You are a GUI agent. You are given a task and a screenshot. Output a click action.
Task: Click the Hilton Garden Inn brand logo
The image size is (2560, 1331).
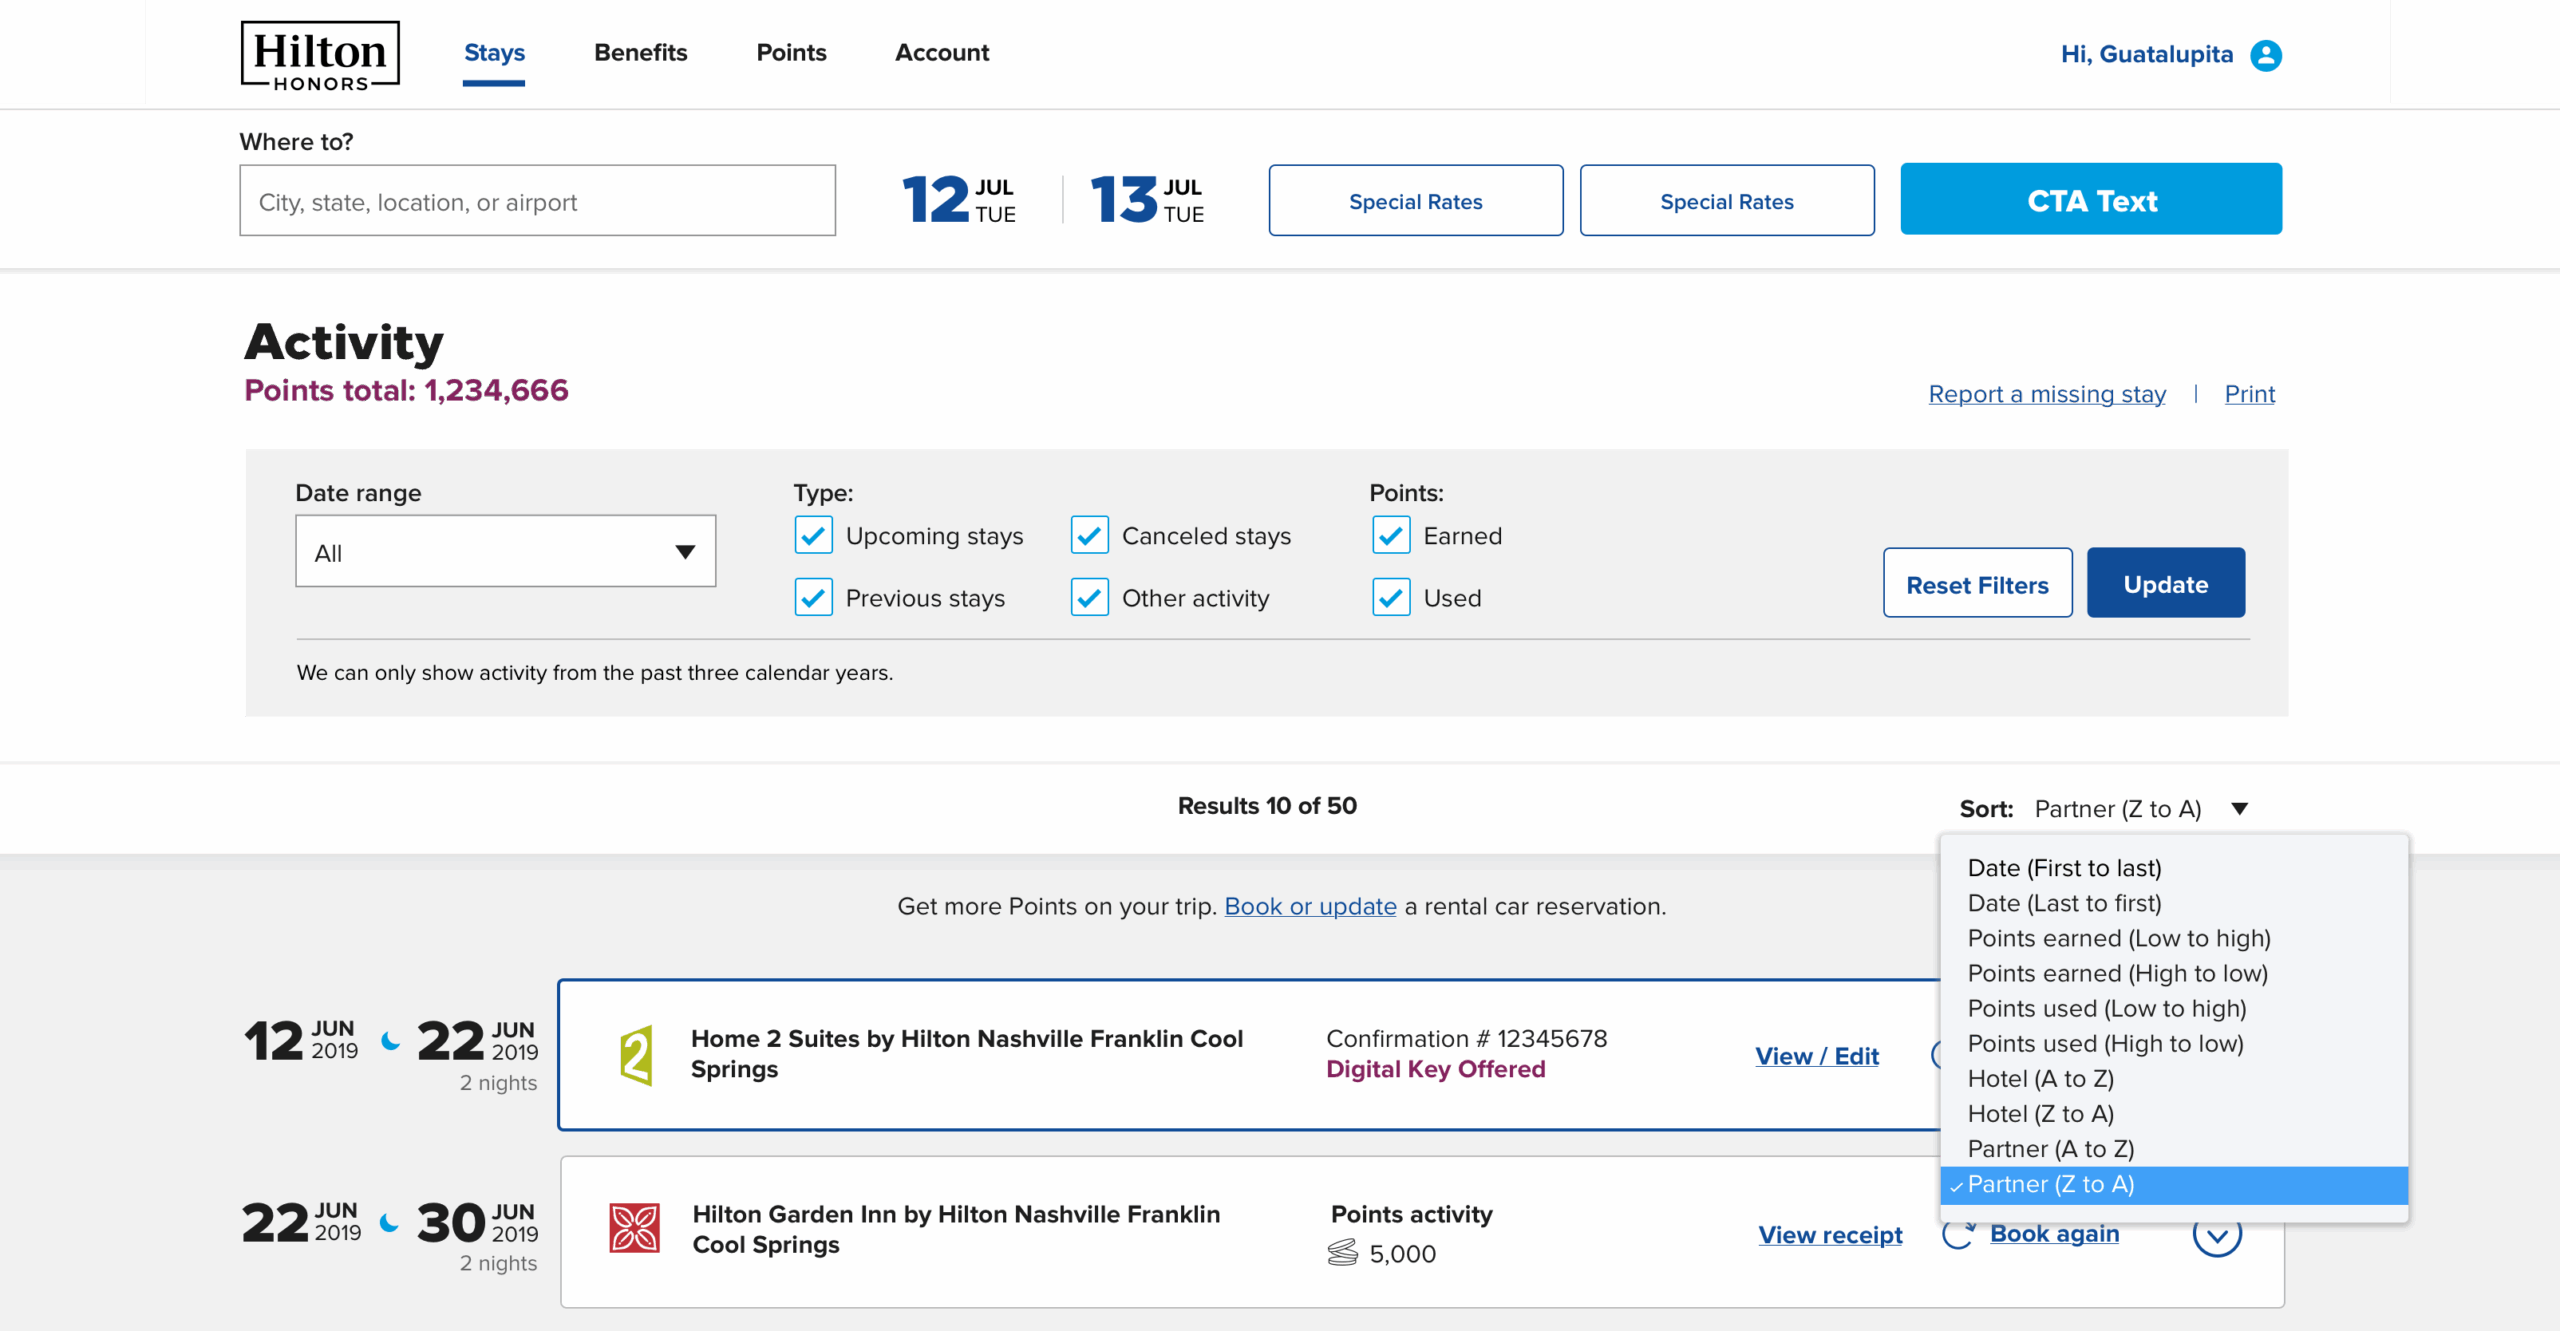coord(634,1228)
